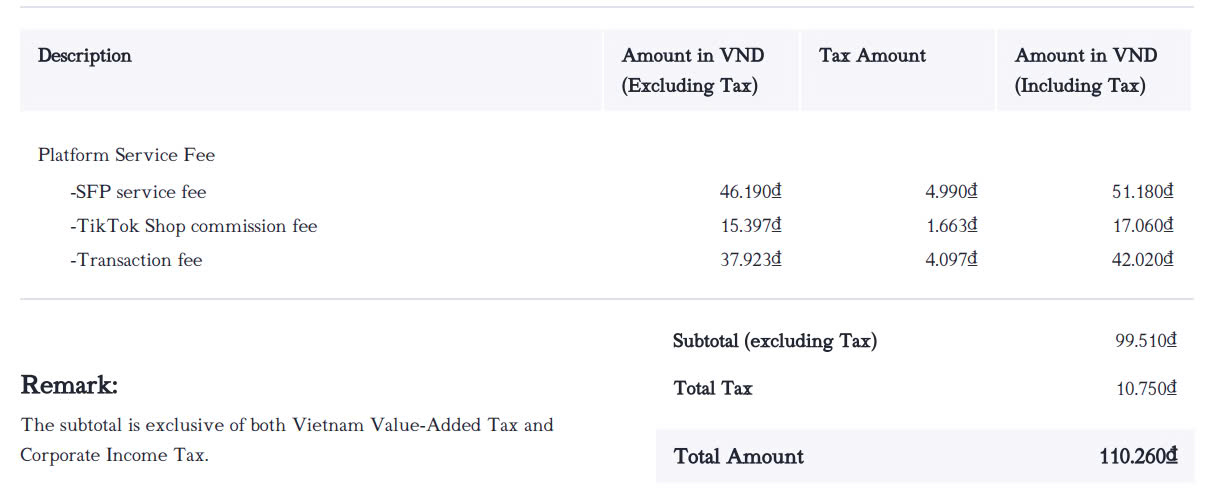Select the 4.097₫ transaction tax amount

coord(951,260)
